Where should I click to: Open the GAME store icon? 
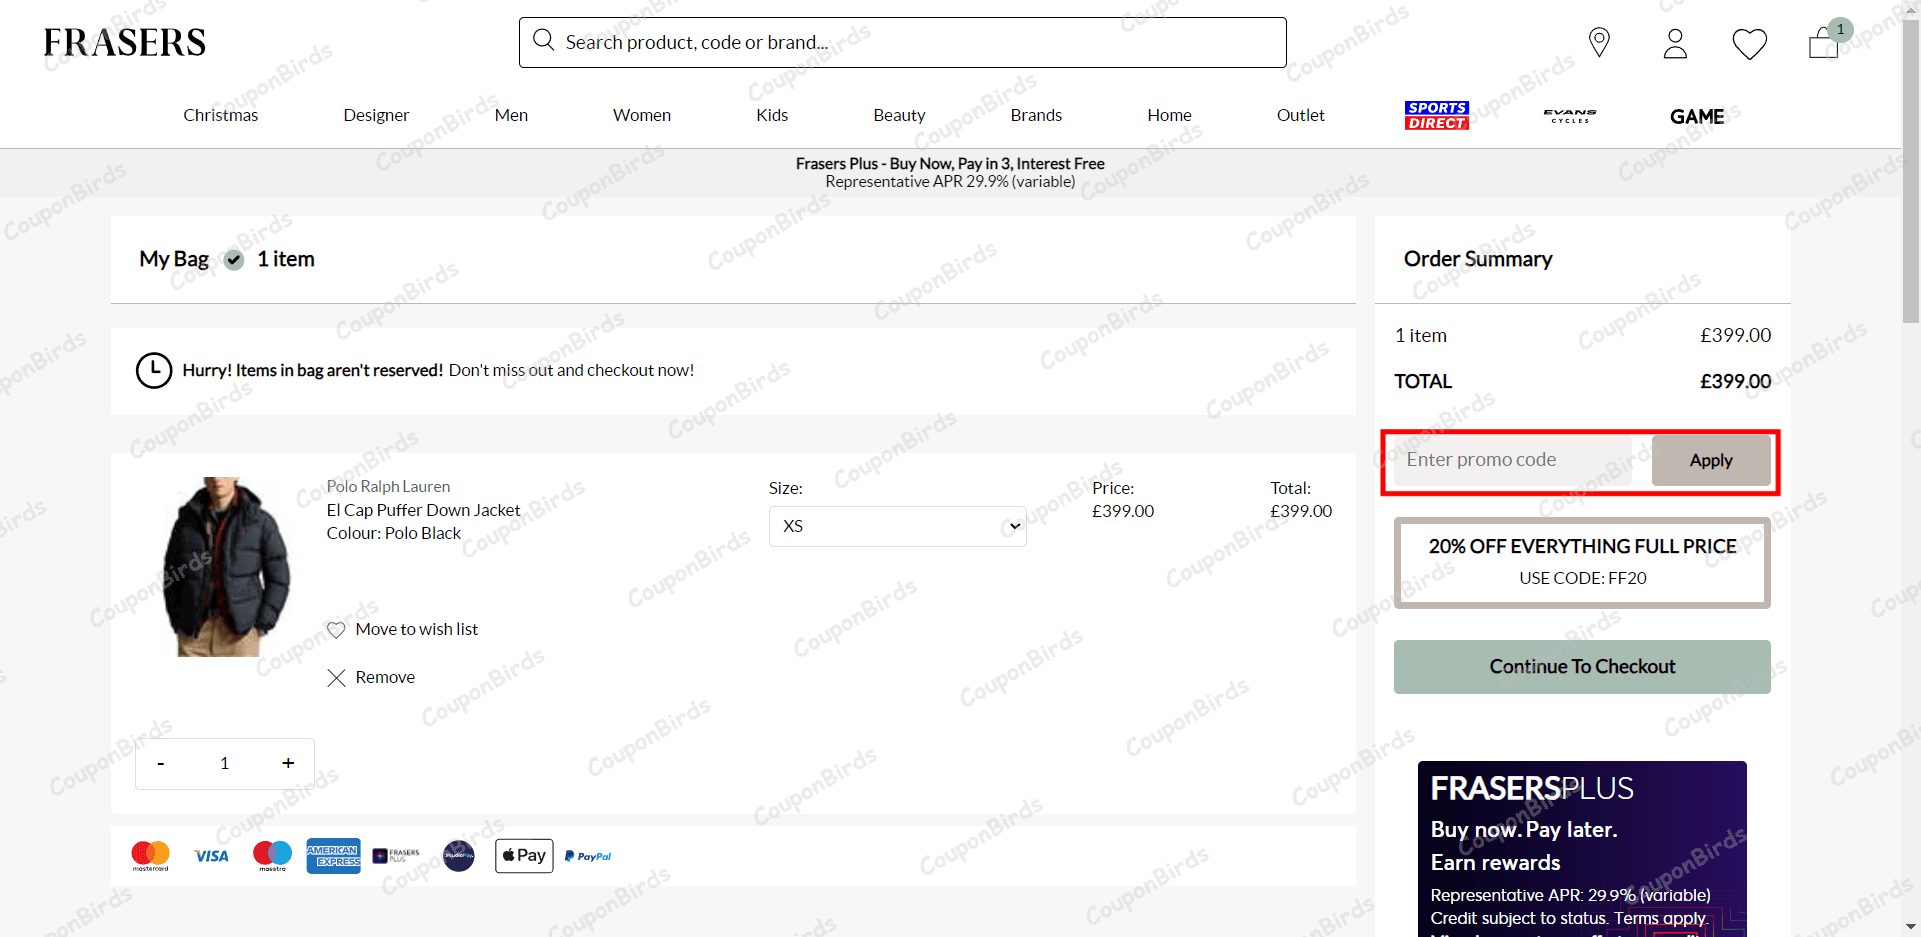(x=1696, y=115)
